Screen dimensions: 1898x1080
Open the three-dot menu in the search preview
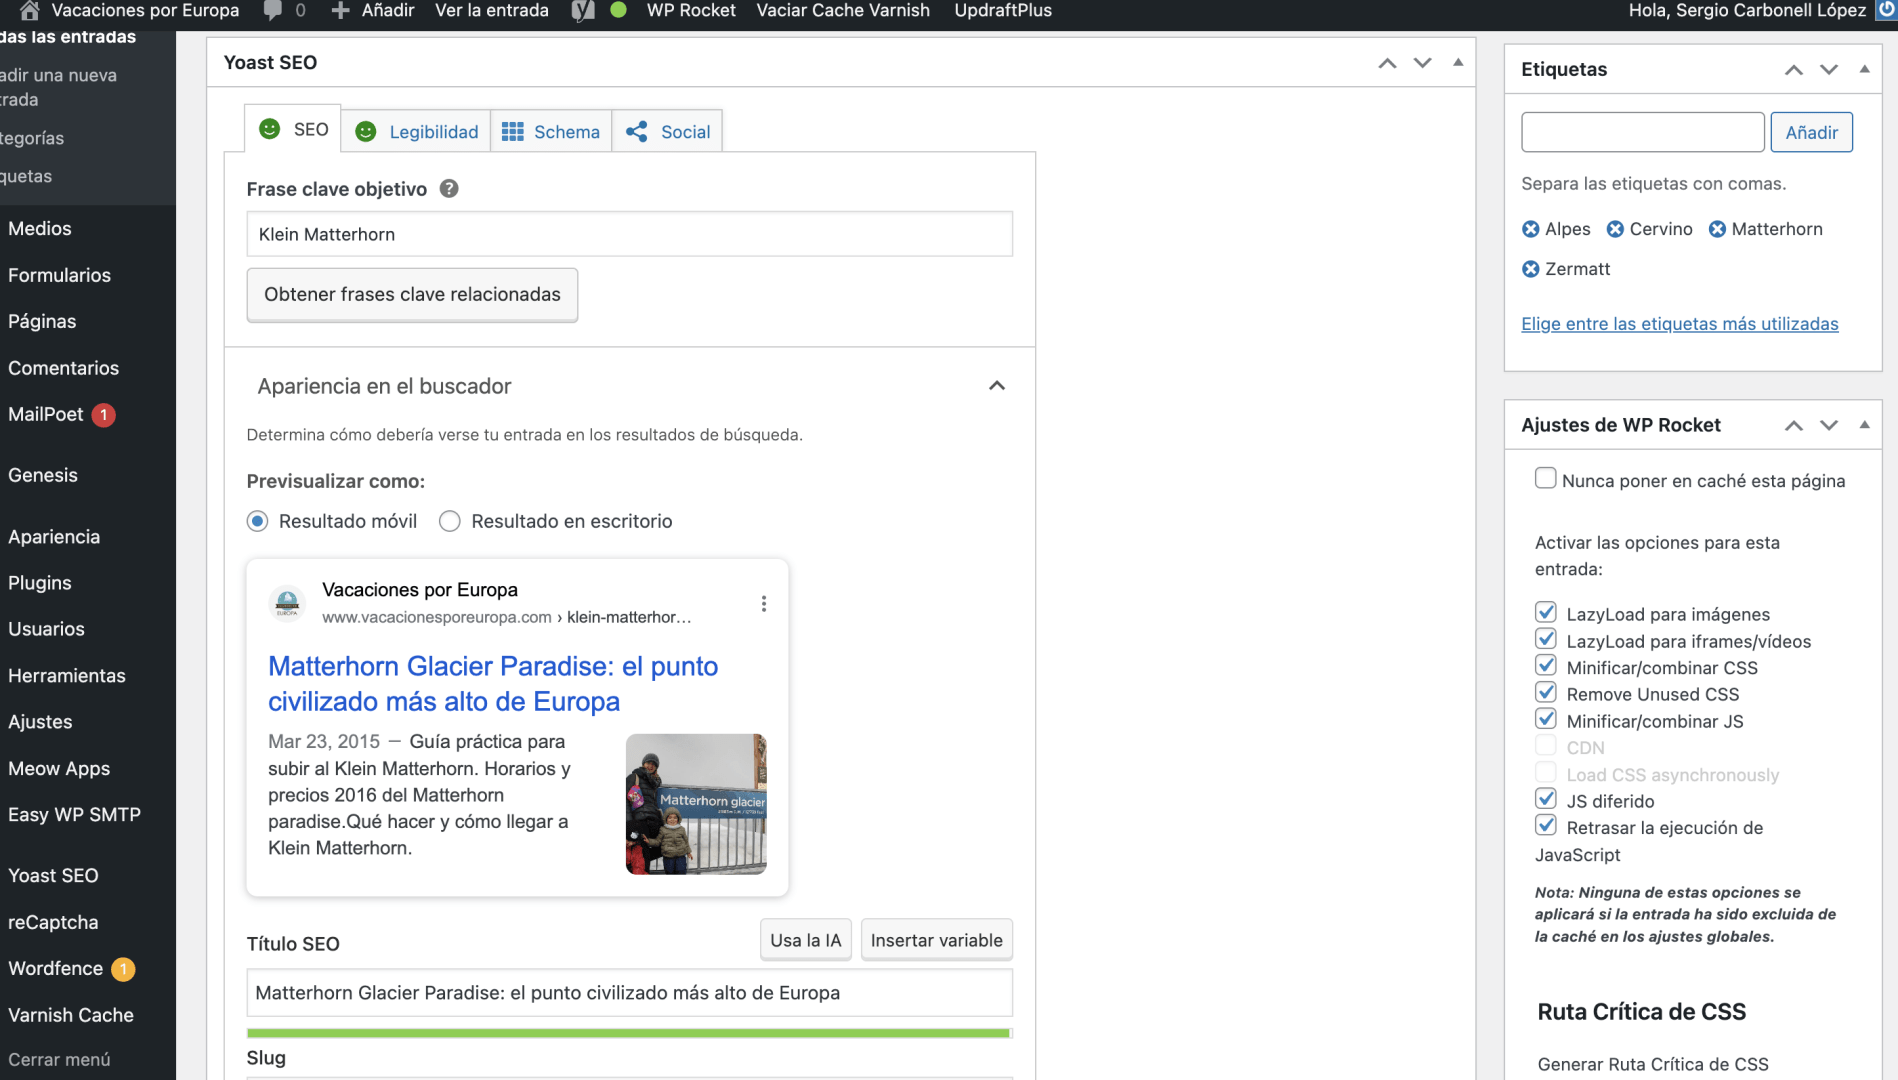pos(764,604)
